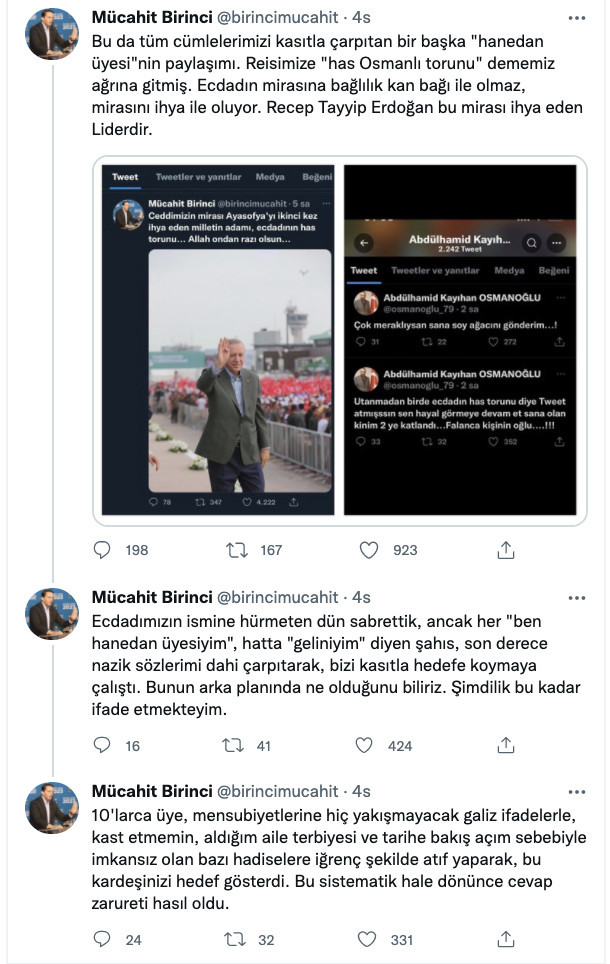The image size is (610, 964).
Task: Open the share icon on the bottom tweet
Action: coord(504,939)
